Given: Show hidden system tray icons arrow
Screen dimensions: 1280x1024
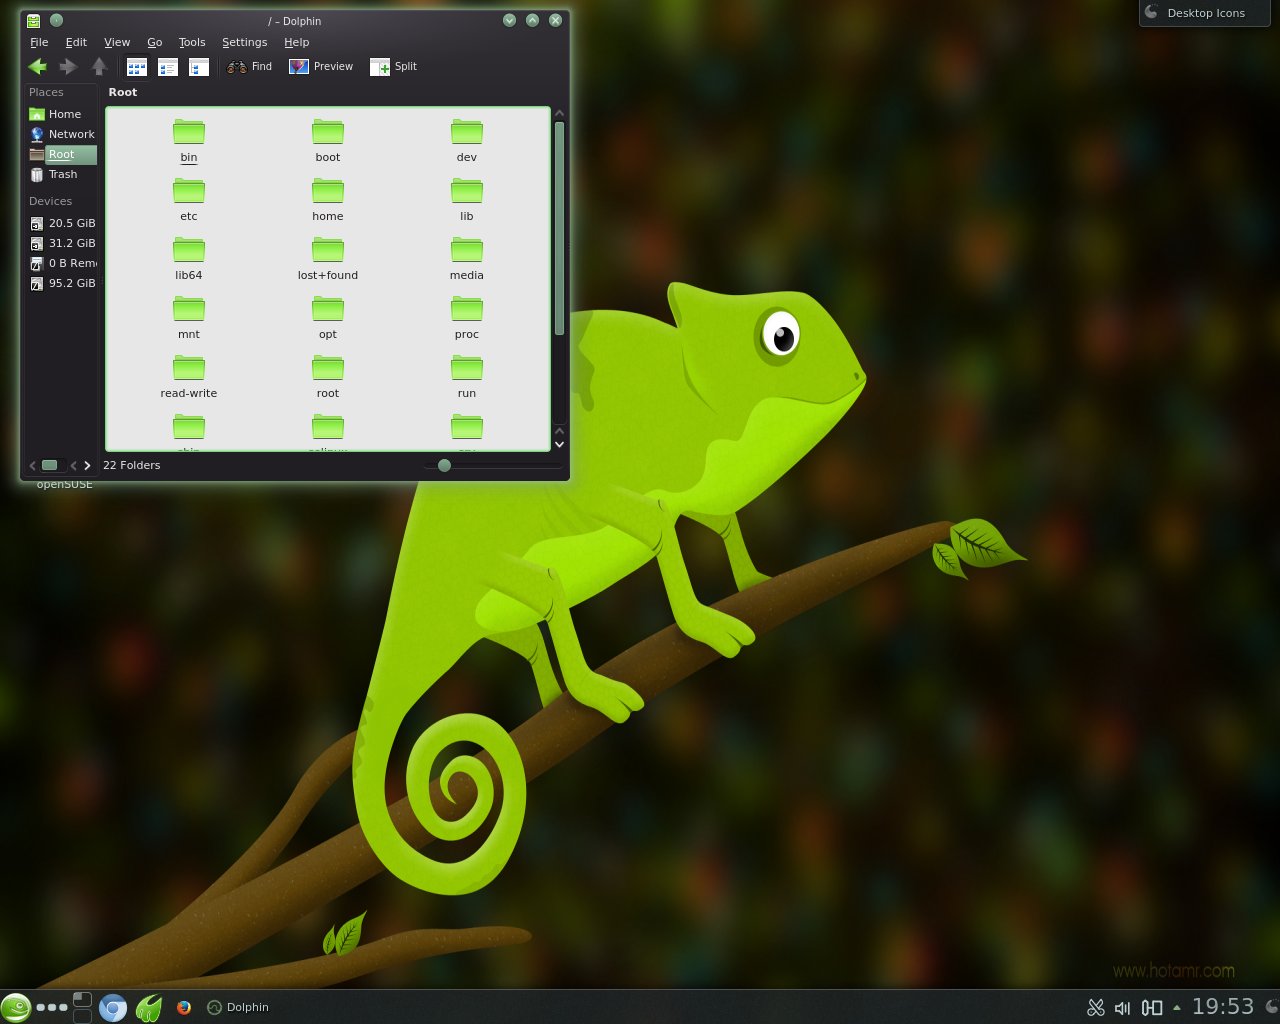Looking at the screenshot, I should pos(1176,1007).
